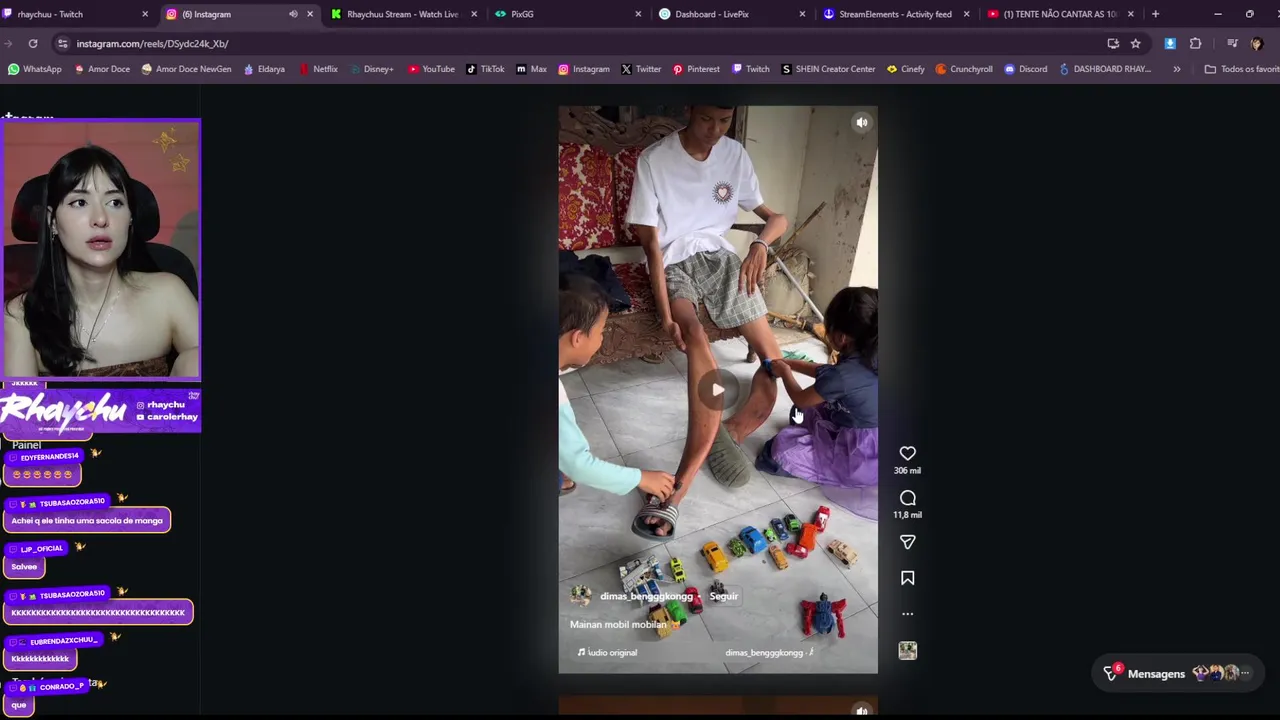Open the dimas_bengggkongg profile link

tap(646, 596)
